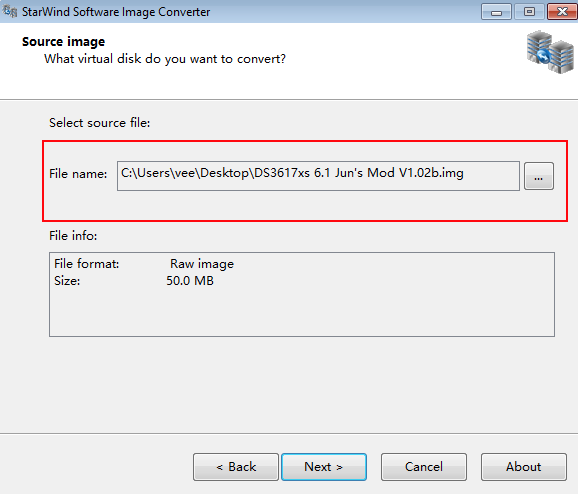Click the Raw image format value

click(202, 264)
